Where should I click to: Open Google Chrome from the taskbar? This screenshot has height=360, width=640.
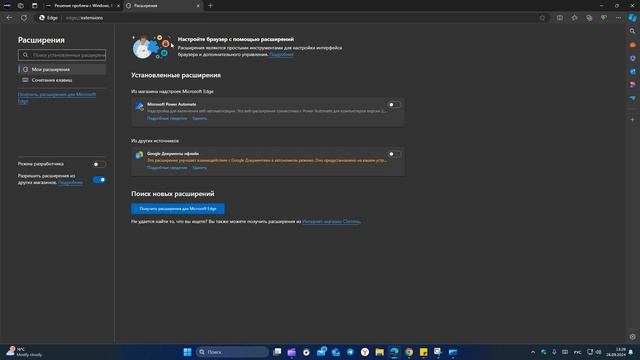click(409, 352)
